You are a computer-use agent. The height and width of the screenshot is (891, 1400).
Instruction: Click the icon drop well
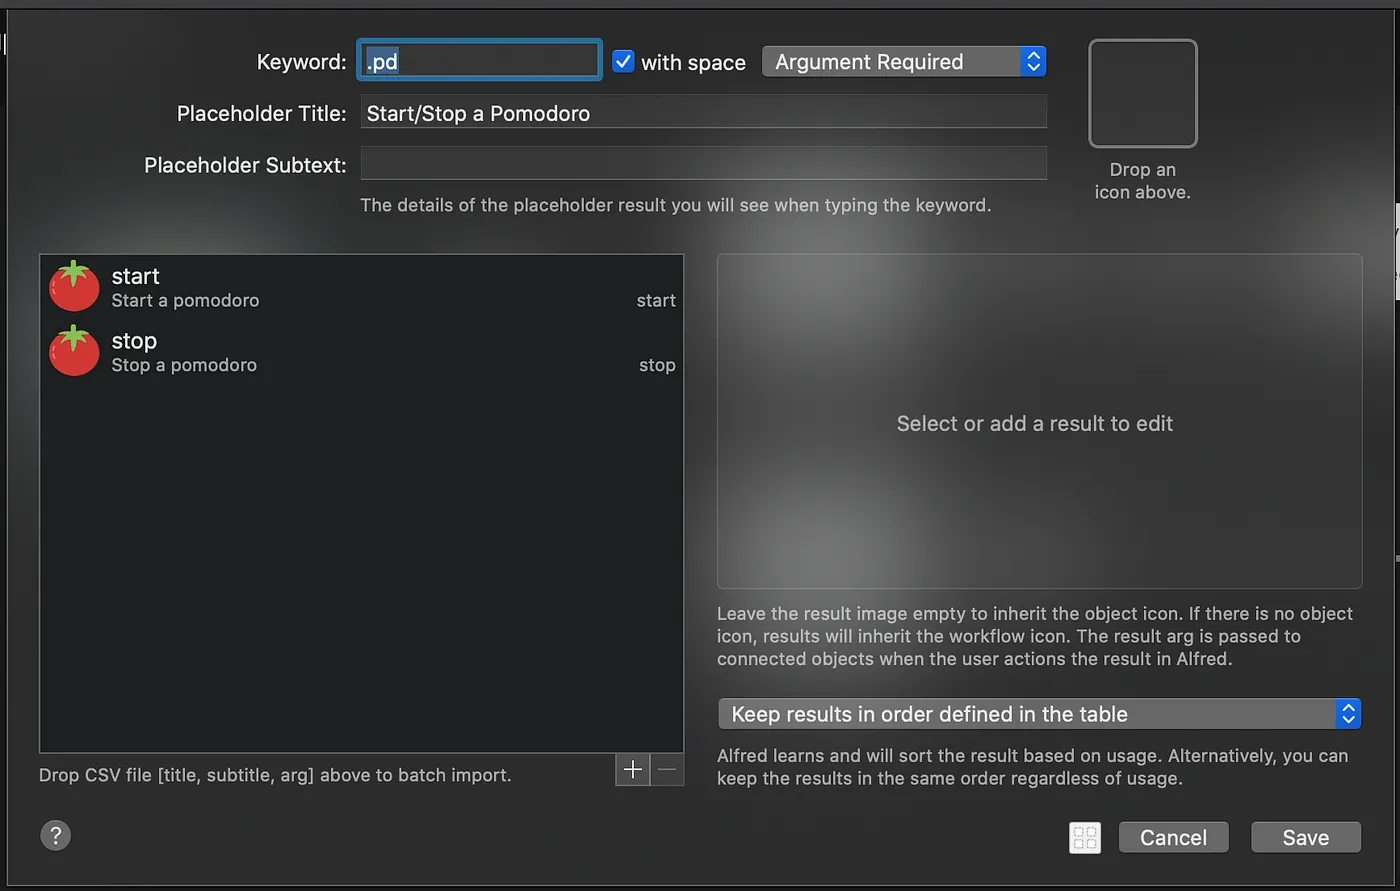coord(1142,94)
